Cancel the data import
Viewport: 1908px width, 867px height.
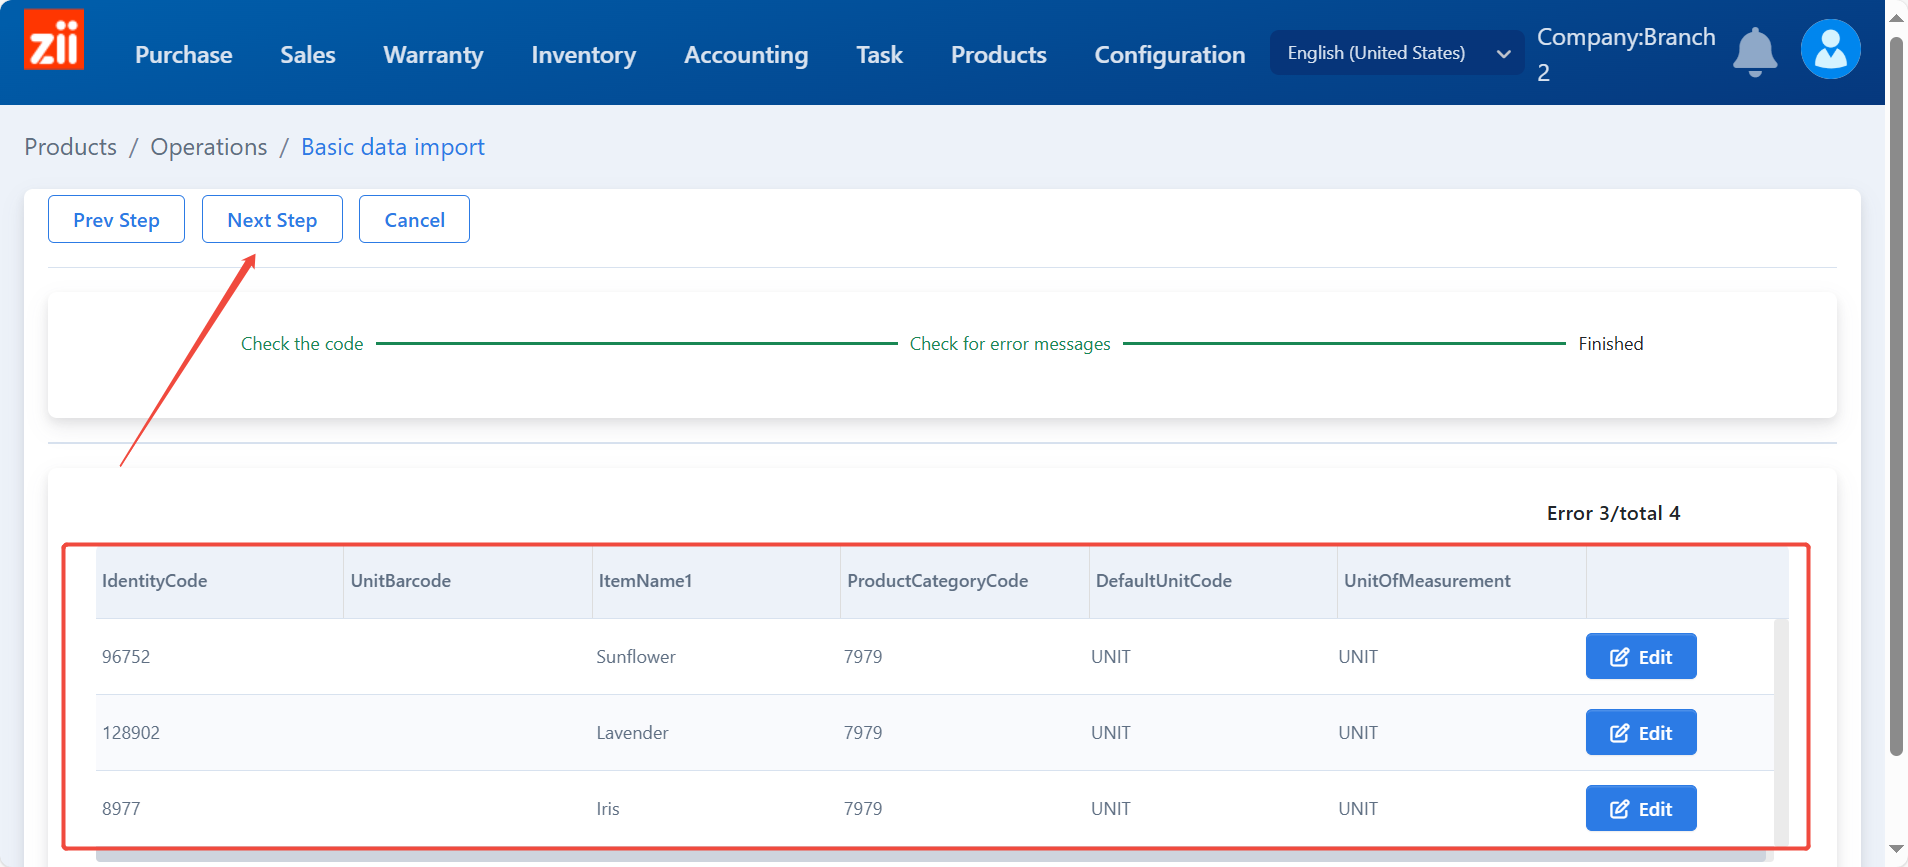pyautogui.click(x=414, y=220)
